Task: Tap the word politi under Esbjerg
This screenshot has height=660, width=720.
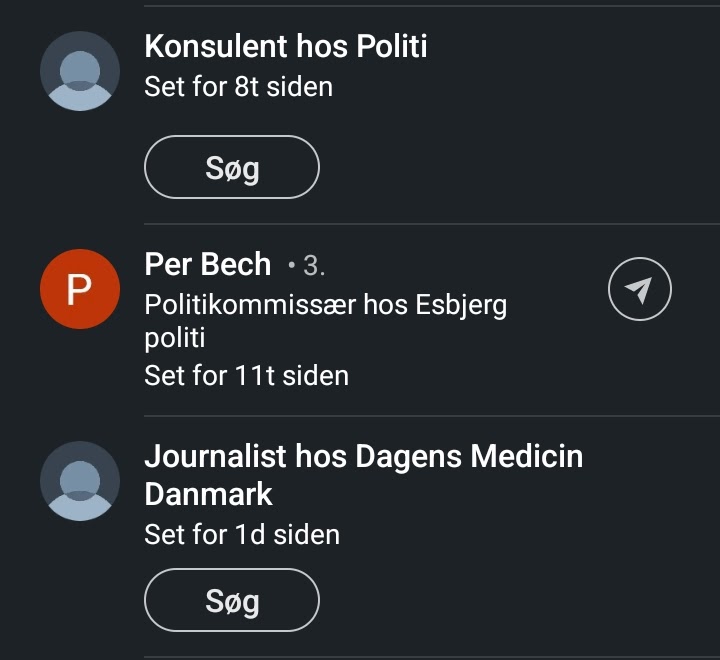Action: click(x=174, y=338)
